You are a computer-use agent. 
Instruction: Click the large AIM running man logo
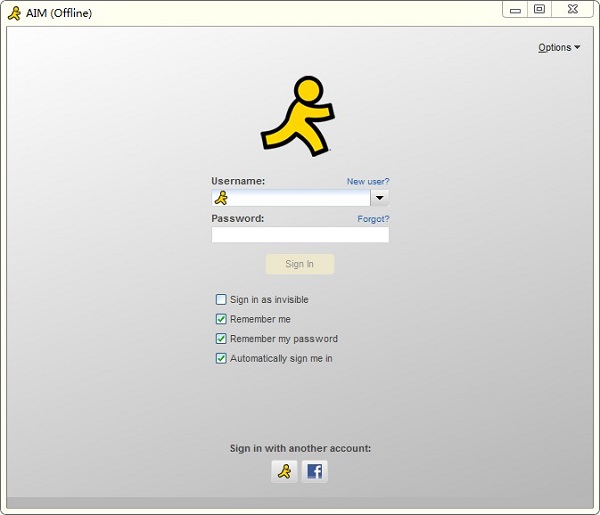pyautogui.click(x=298, y=116)
